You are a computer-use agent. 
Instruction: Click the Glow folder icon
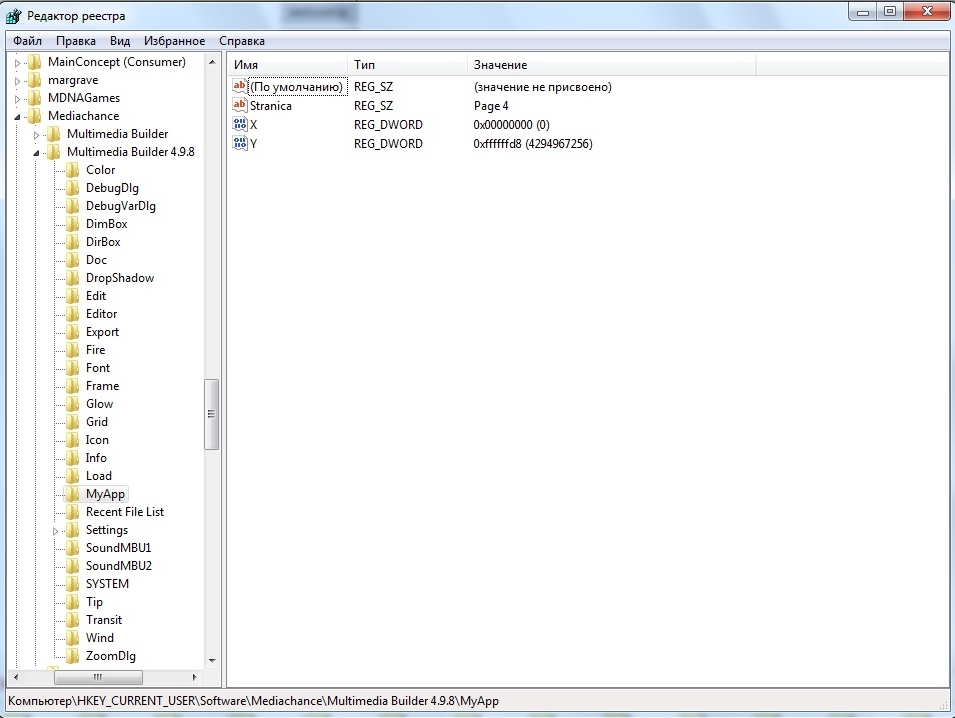(x=72, y=404)
